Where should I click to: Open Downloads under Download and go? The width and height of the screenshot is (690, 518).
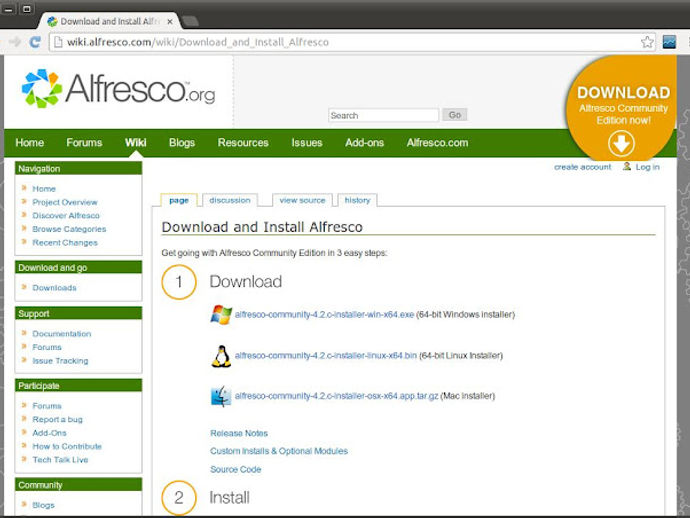(x=55, y=288)
